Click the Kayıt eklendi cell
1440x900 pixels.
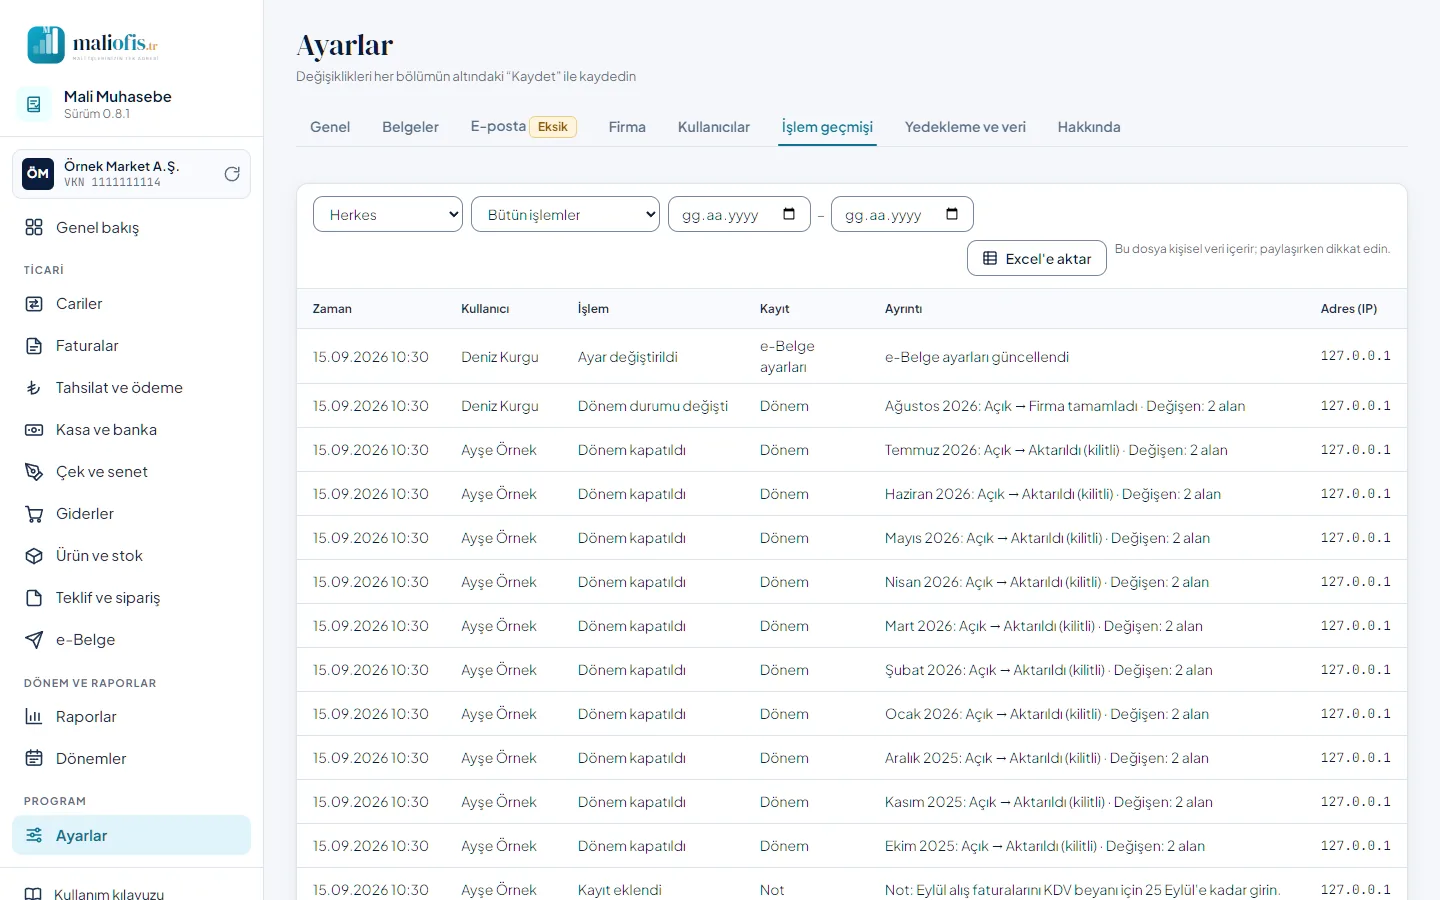click(x=620, y=890)
